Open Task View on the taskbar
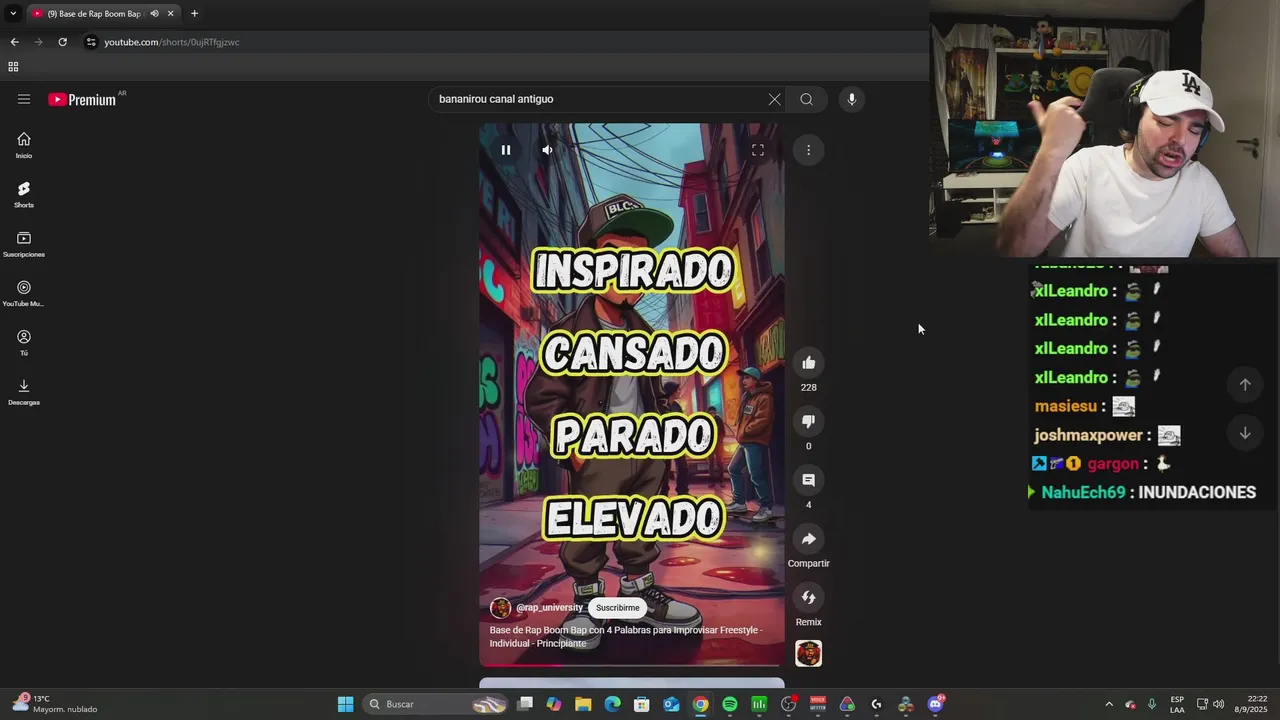The height and width of the screenshot is (720, 1280). coord(525,704)
